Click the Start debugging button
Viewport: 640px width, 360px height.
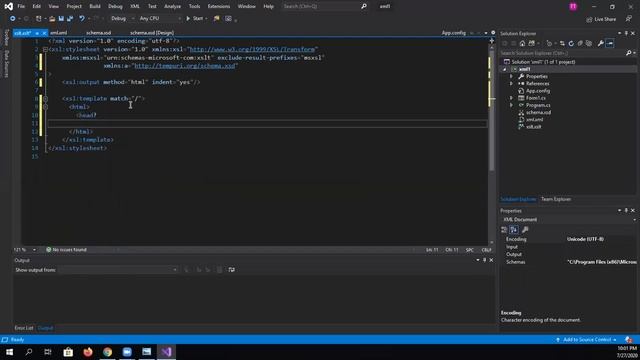pos(195,18)
